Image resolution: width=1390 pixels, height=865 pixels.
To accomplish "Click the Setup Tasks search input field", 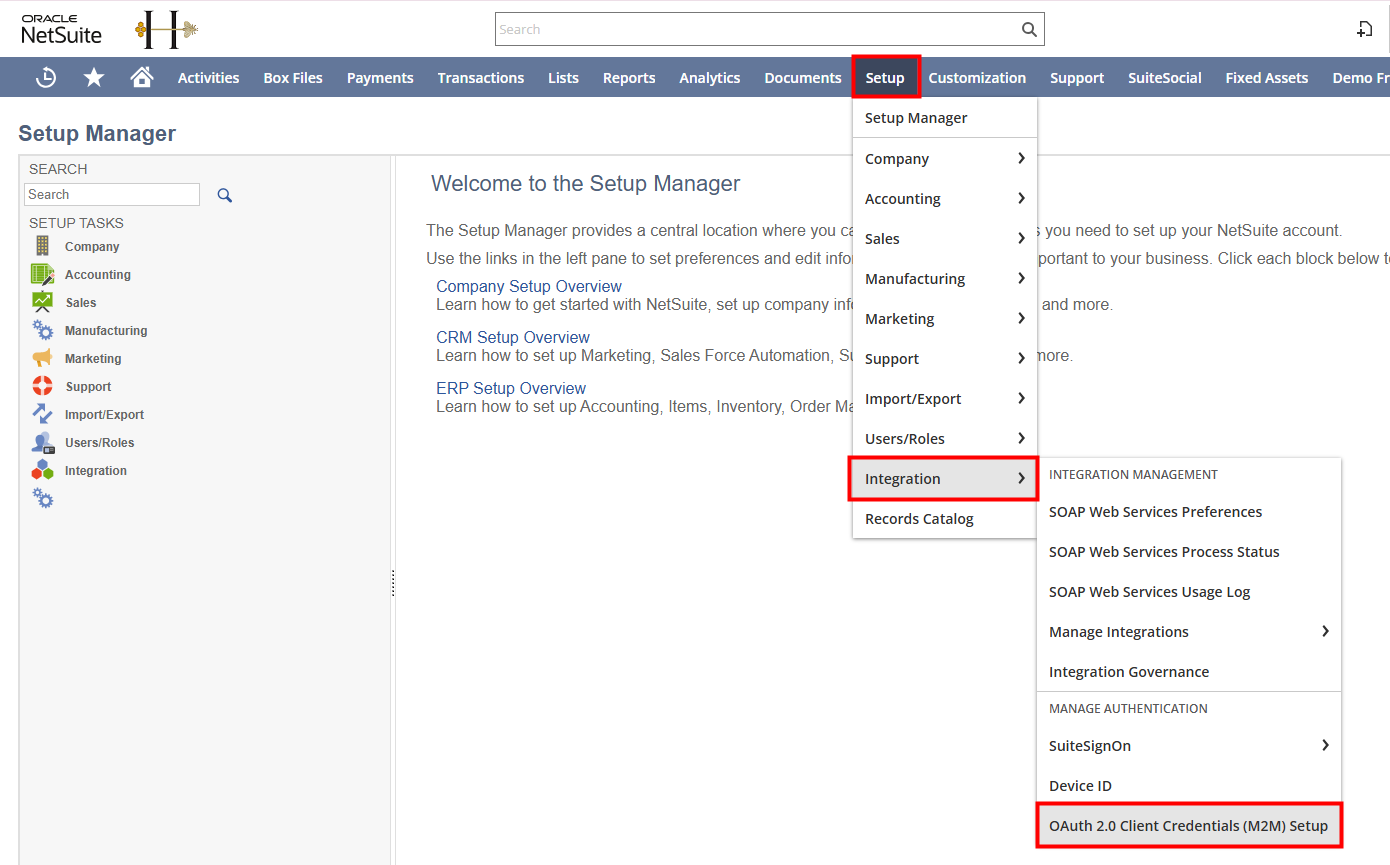I will click(x=112, y=195).
